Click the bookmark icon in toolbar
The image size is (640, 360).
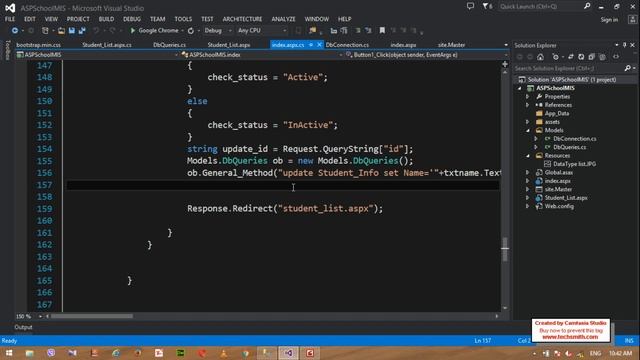point(382,31)
